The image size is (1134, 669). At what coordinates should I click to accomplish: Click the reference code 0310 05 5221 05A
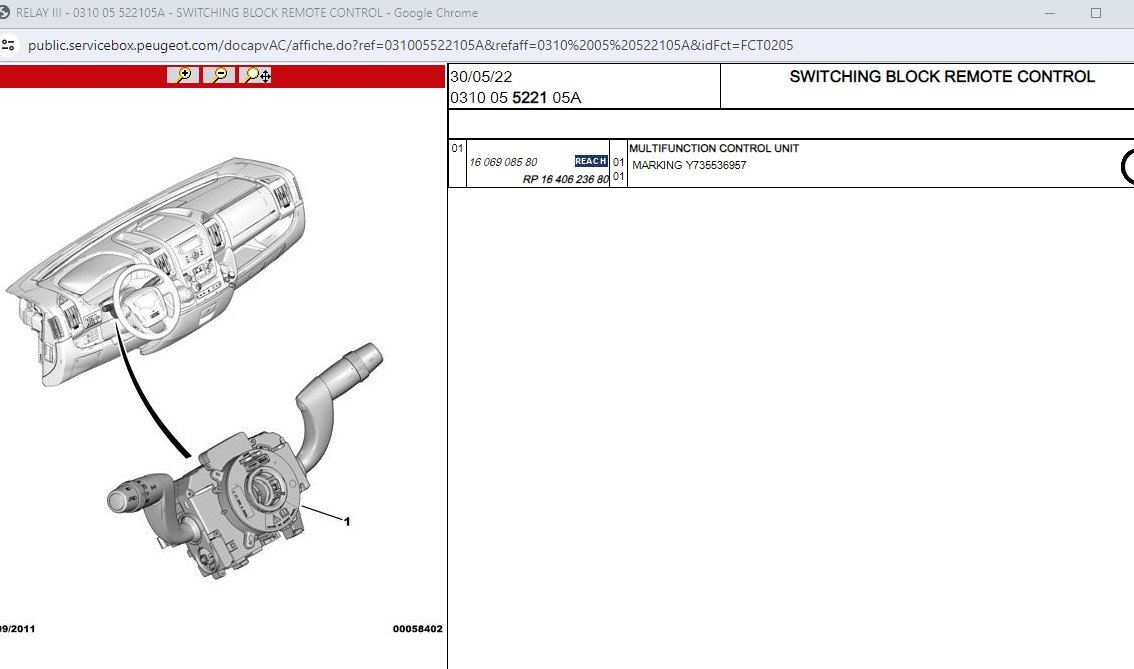click(x=516, y=98)
